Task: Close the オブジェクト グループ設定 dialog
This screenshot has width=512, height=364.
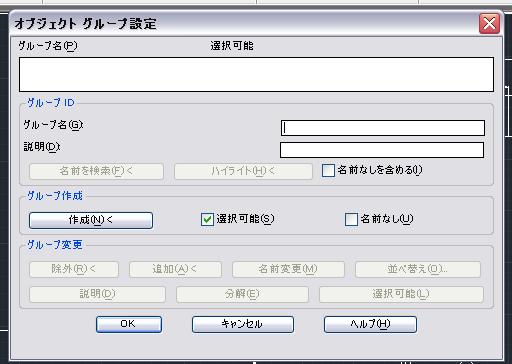Action: point(489,24)
